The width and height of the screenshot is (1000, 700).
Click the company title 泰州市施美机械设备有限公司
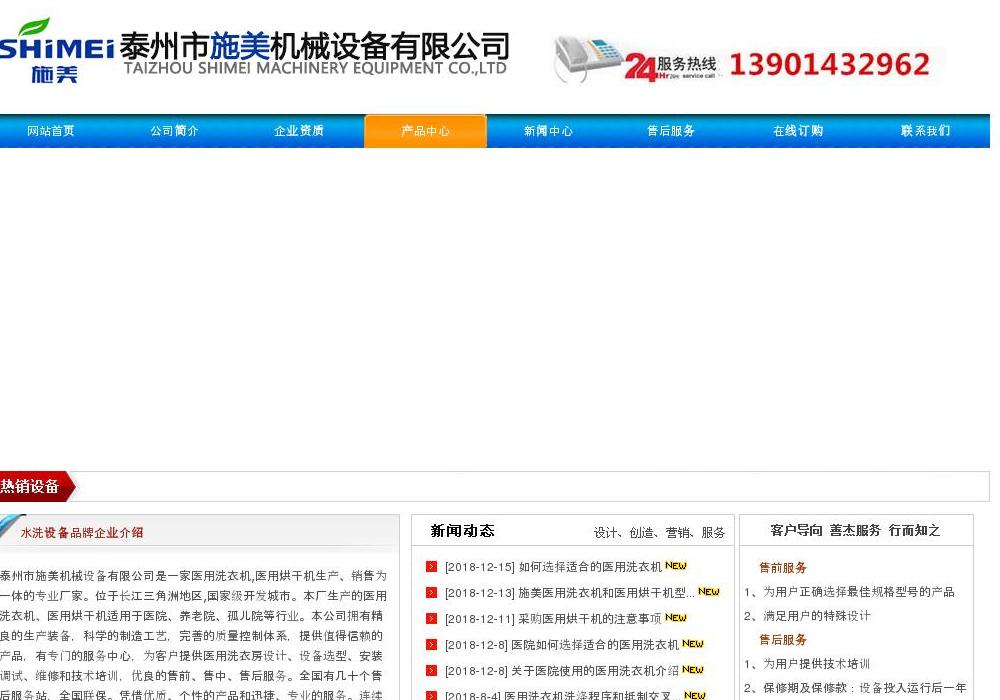(314, 46)
